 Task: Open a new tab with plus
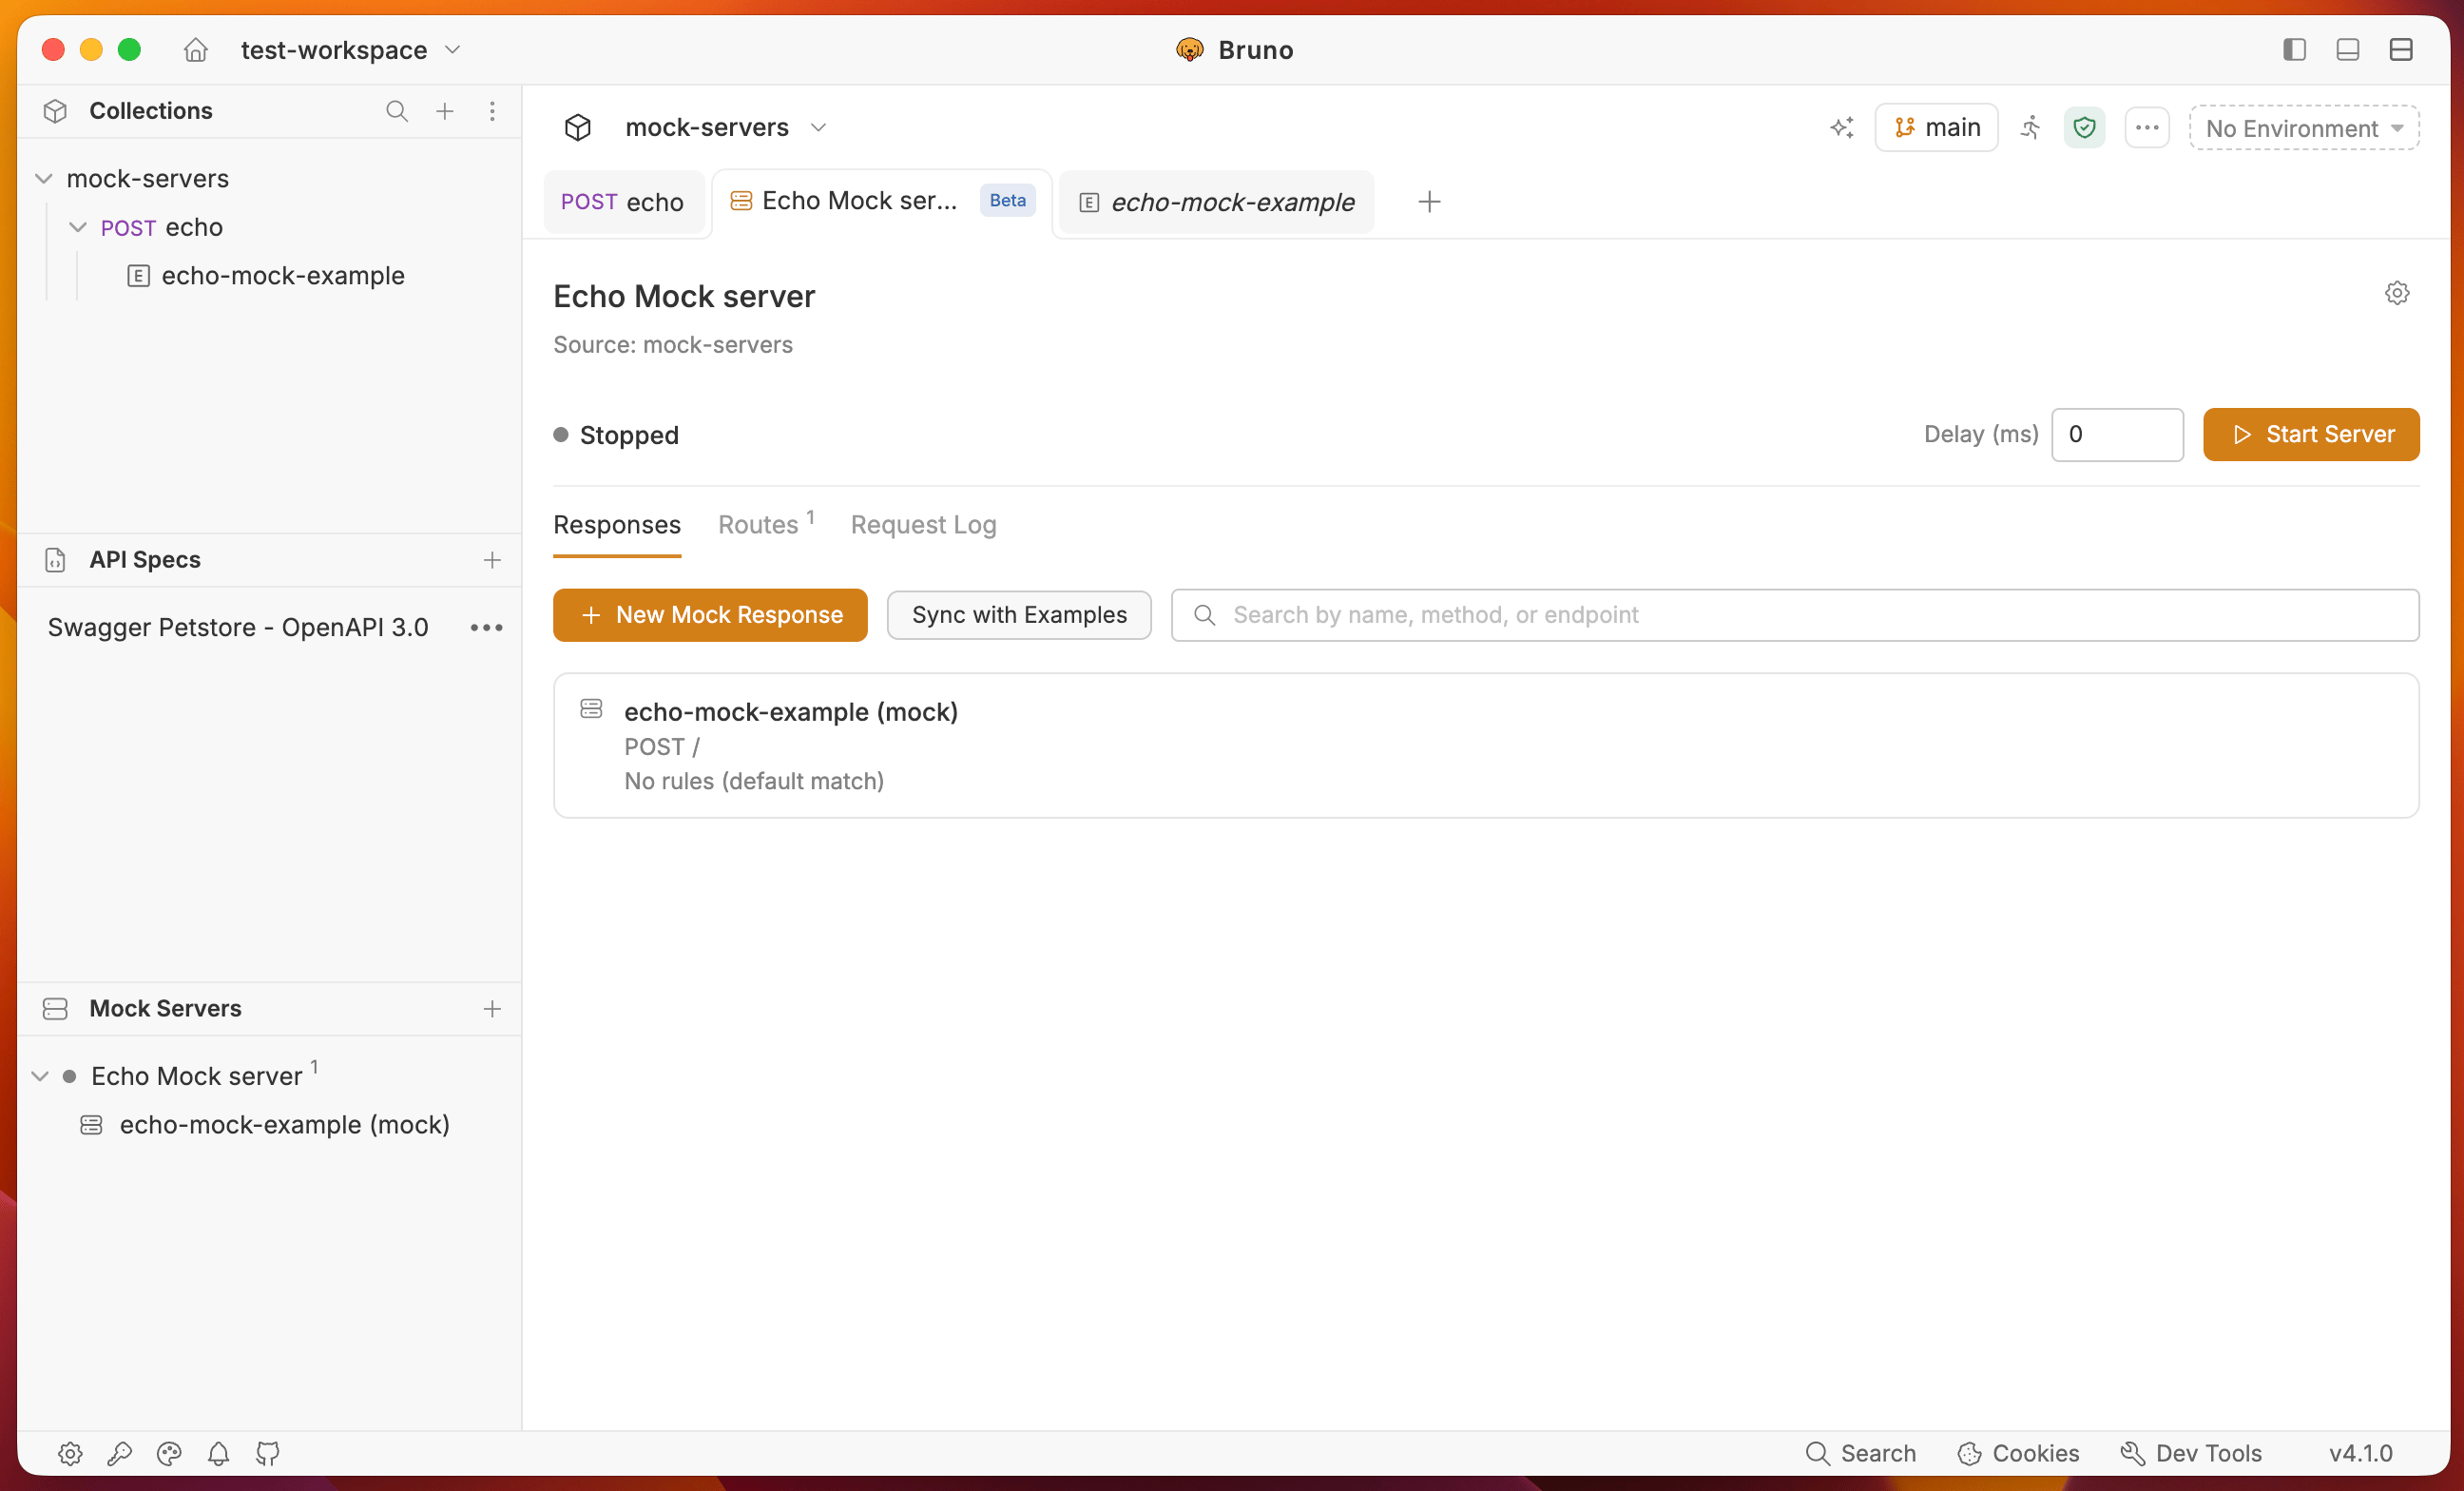[x=1429, y=202]
